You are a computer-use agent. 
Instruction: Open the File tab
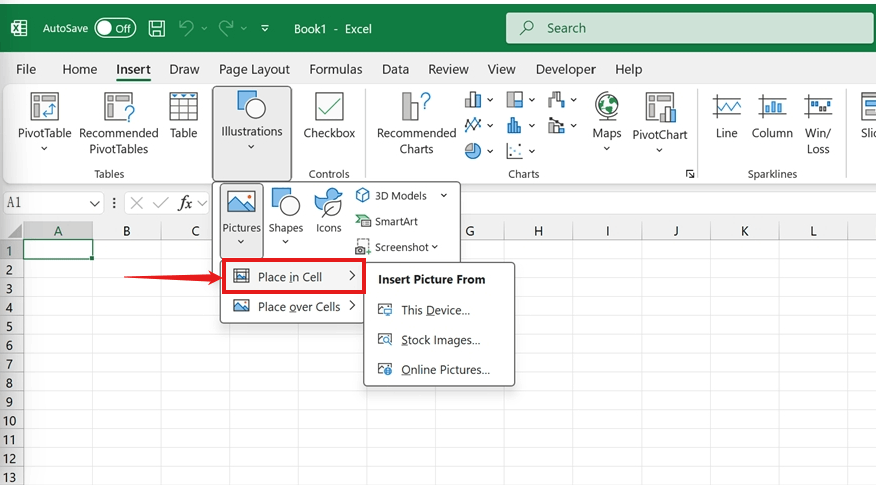tap(26, 69)
